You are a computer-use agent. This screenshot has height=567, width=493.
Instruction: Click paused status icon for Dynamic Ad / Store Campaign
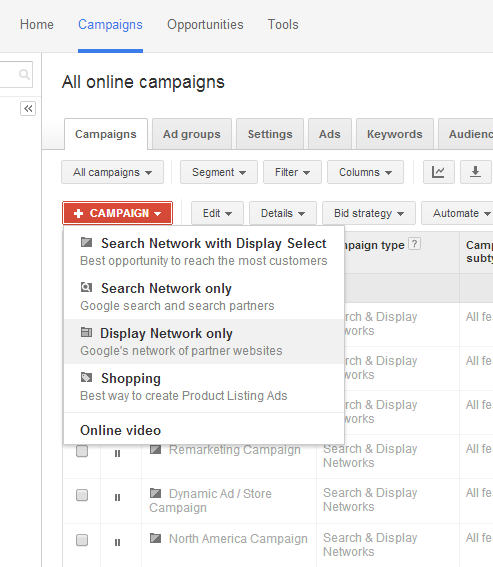click(x=117, y=498)
